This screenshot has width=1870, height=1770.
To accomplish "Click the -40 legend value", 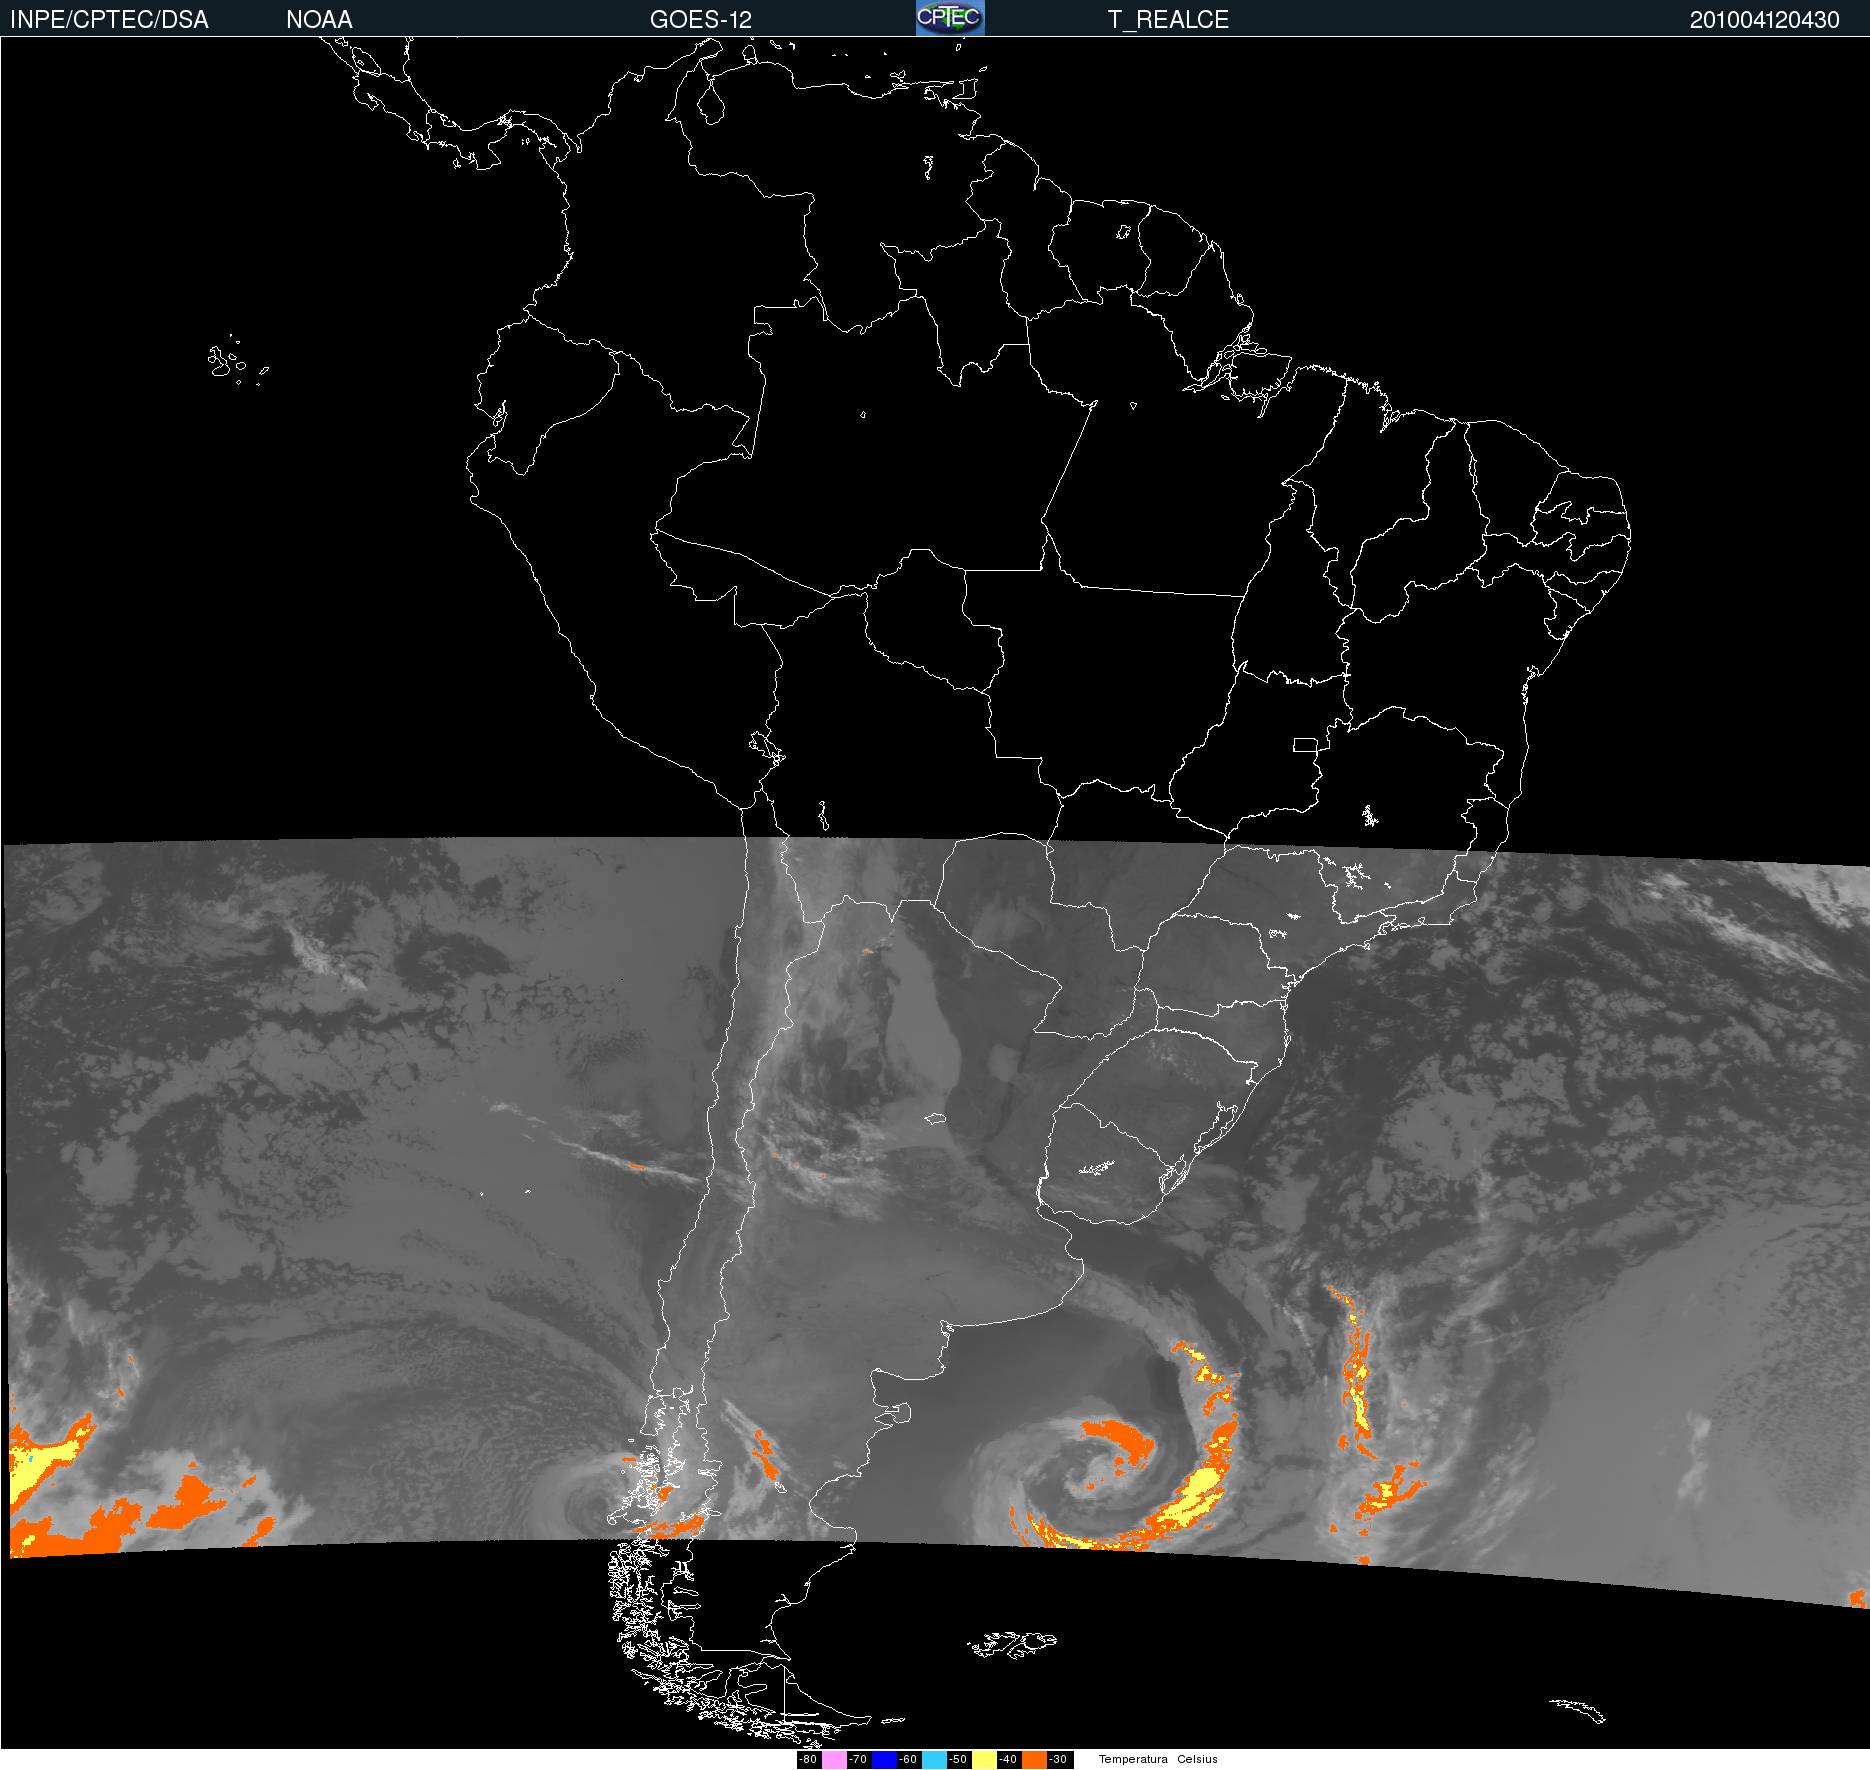I will click(1008, 1760).
